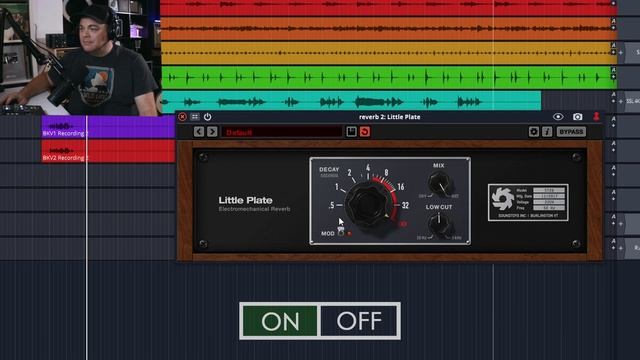
Task: Open automation A on the green track
Action: 613,70
